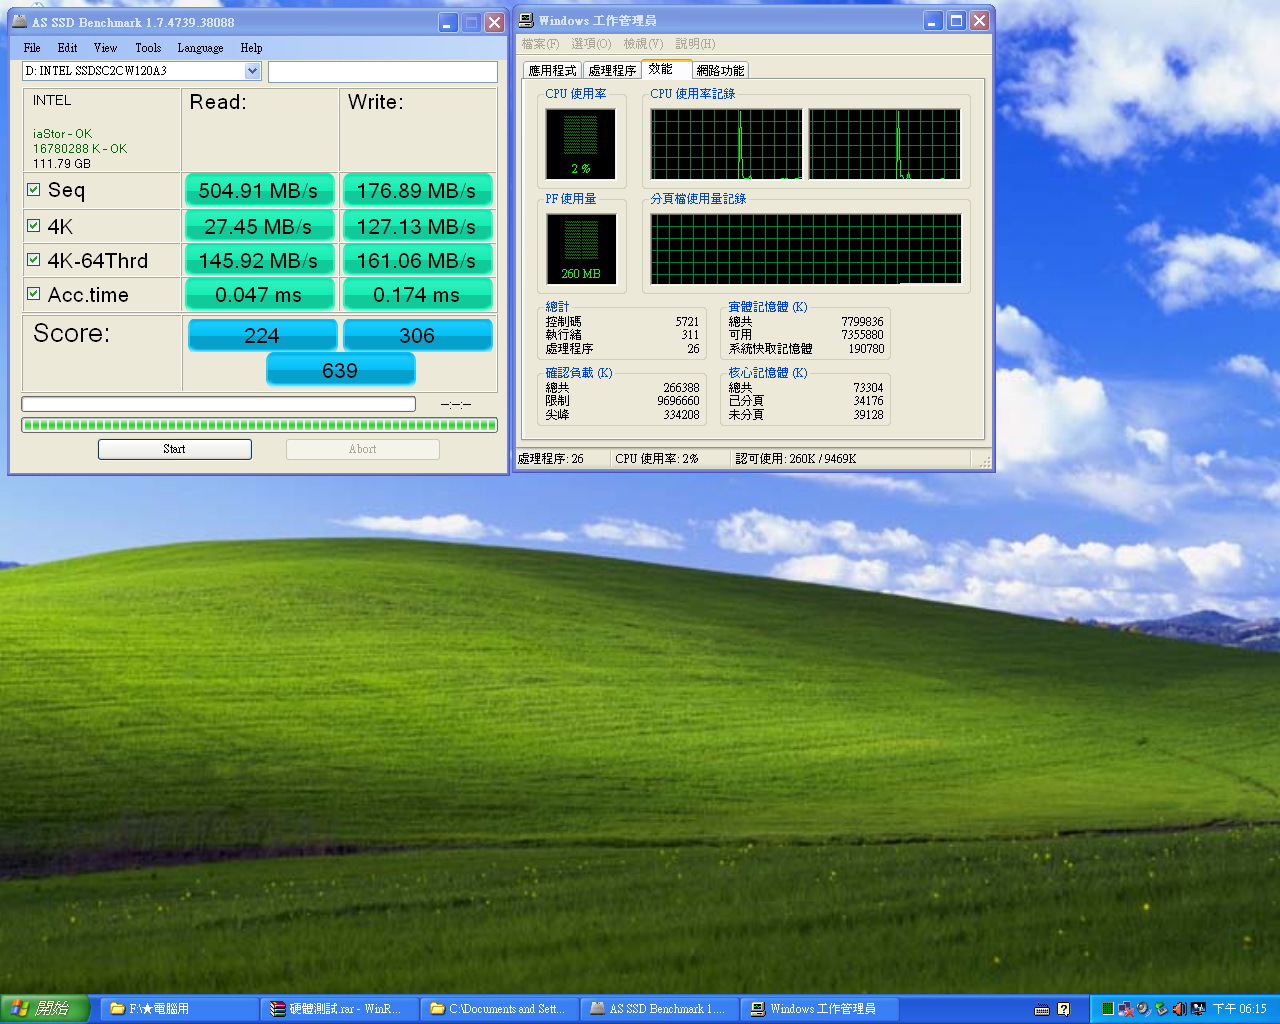This screenshot has width=1280, height=1024.
Task: Click the read access time 0.047 ms
Action: 258,294
